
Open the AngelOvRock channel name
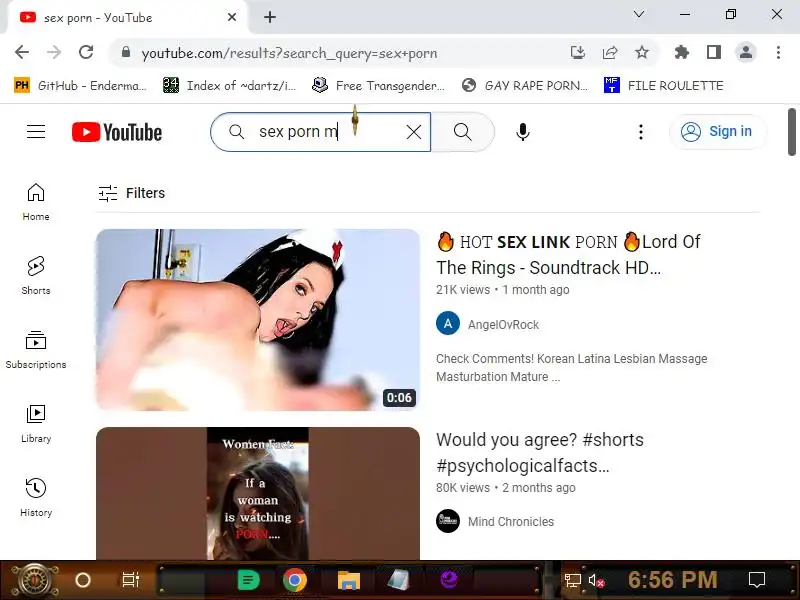pos(503,324)
